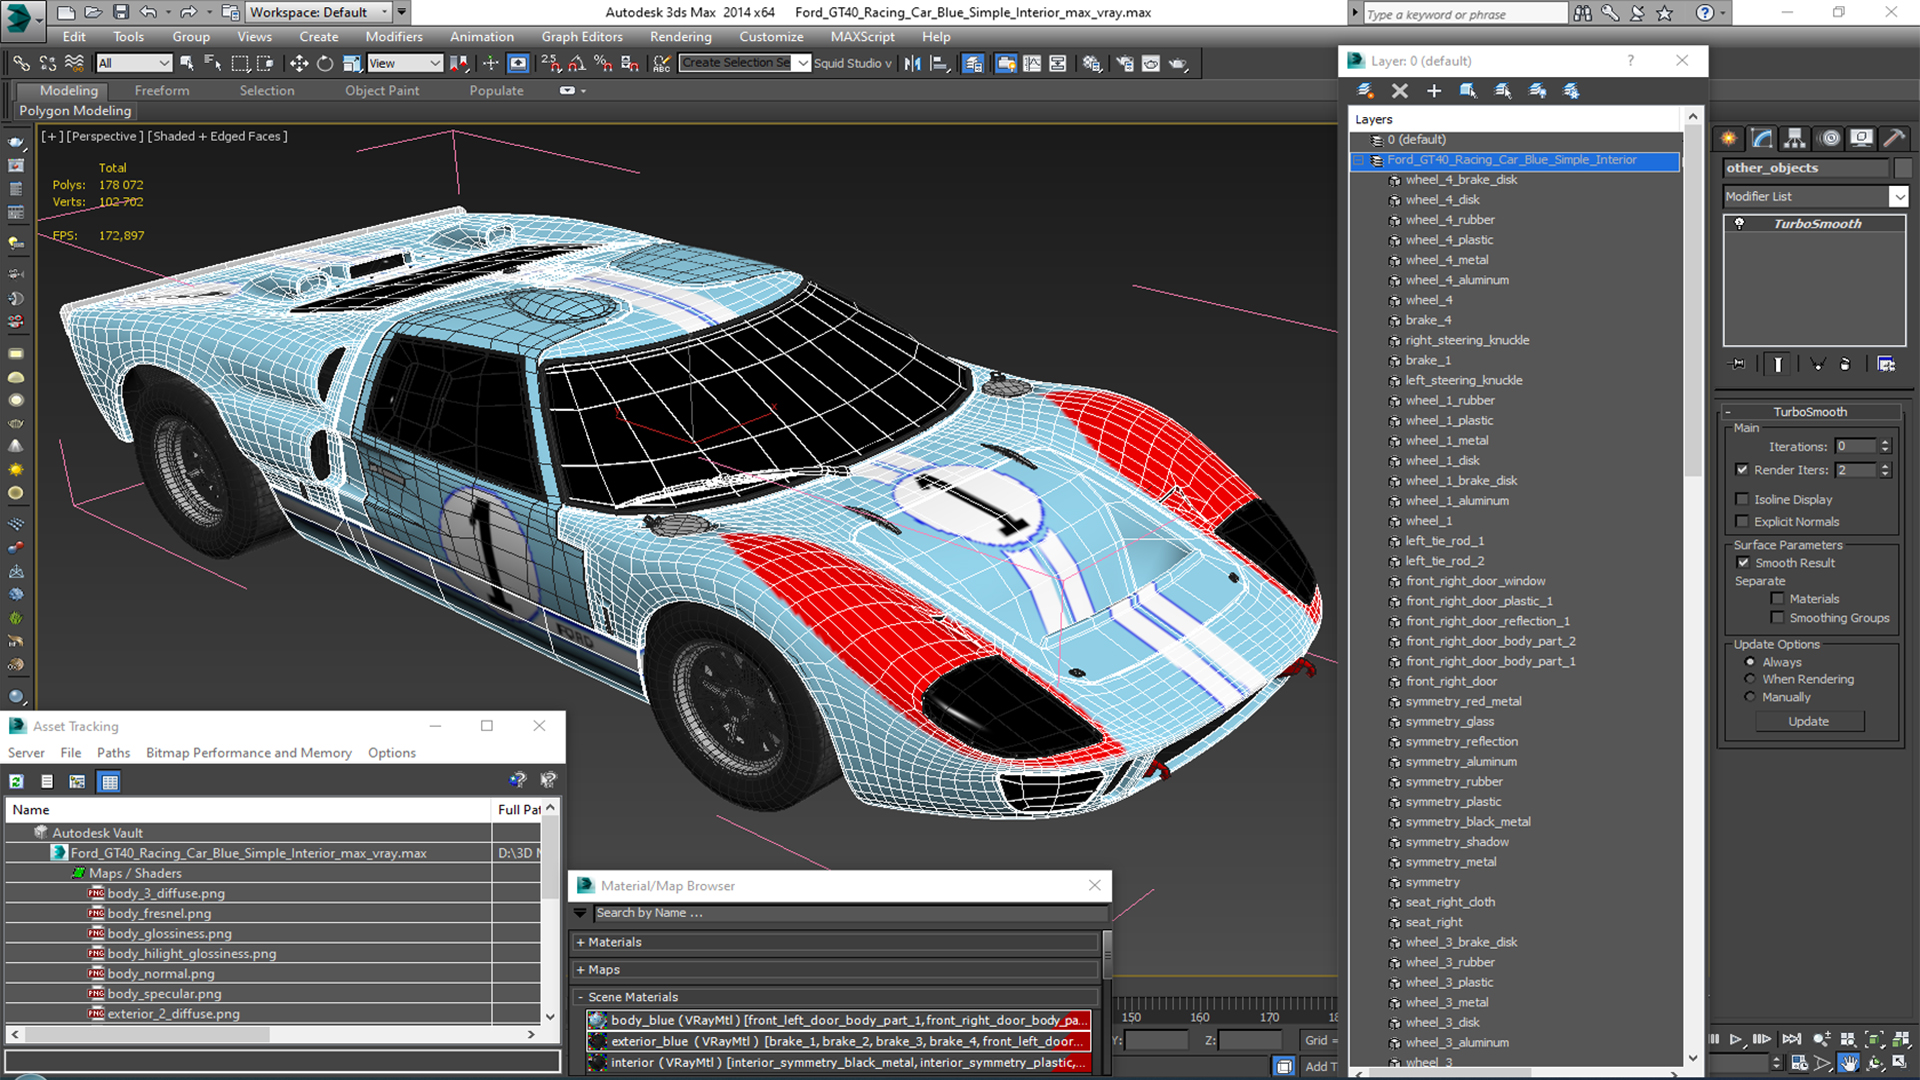Click the Angle Snap toggle icon
1920x1080 pixels.
click(x=577, y=63)
